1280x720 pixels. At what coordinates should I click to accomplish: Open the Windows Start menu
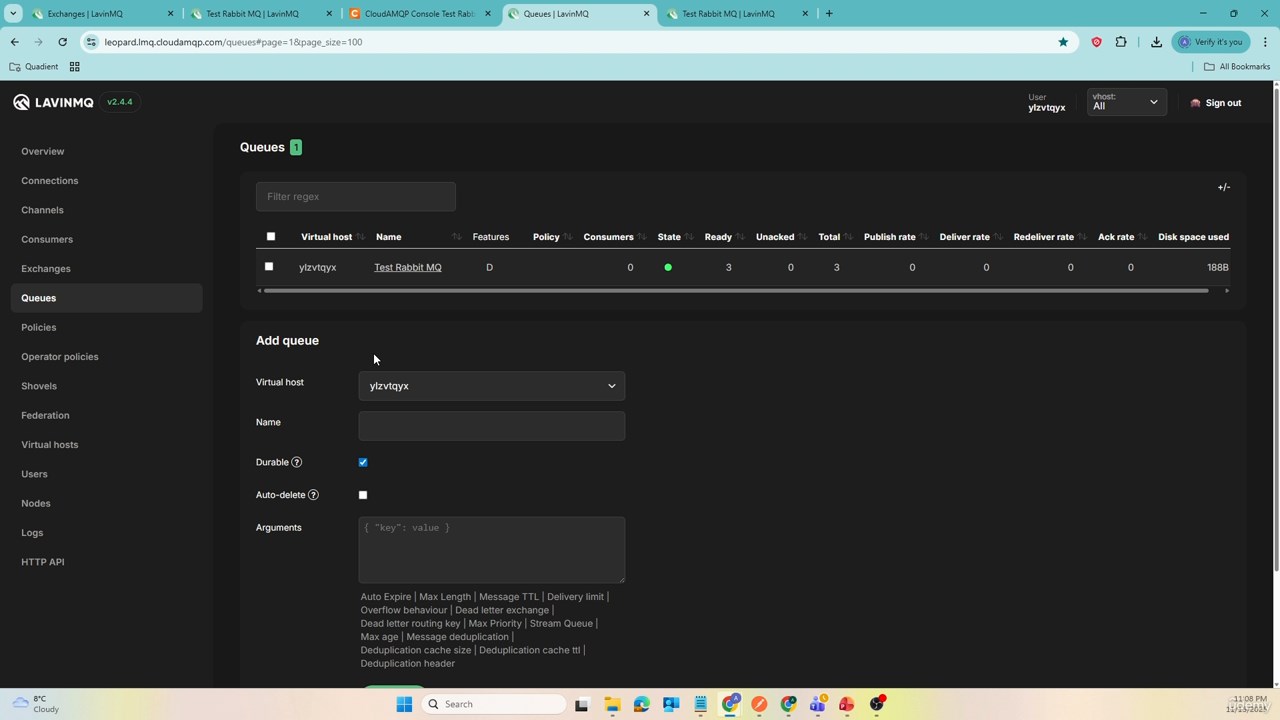(404, 704)
